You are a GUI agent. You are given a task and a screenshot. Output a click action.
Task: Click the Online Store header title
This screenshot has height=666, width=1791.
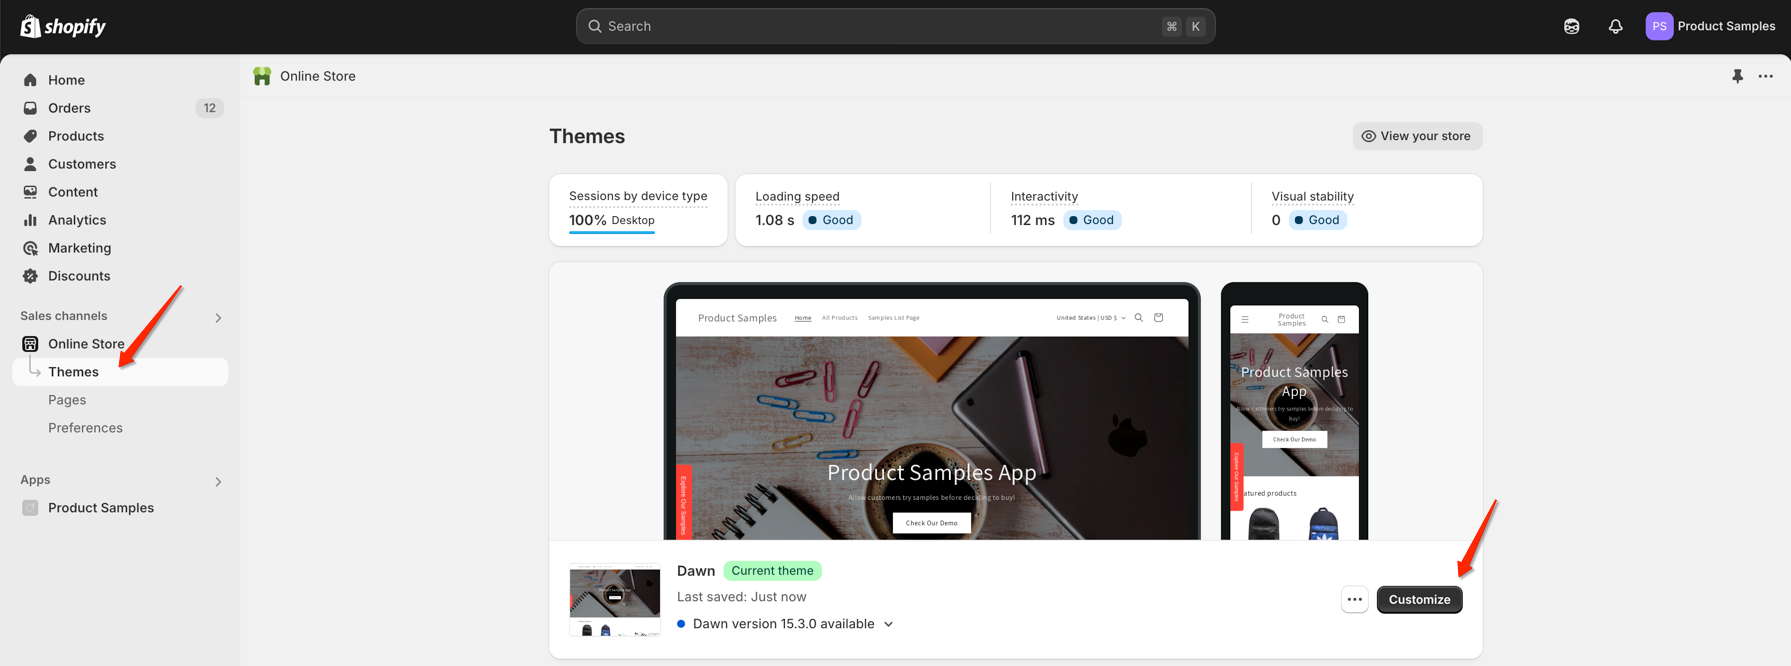pos(318,76)
